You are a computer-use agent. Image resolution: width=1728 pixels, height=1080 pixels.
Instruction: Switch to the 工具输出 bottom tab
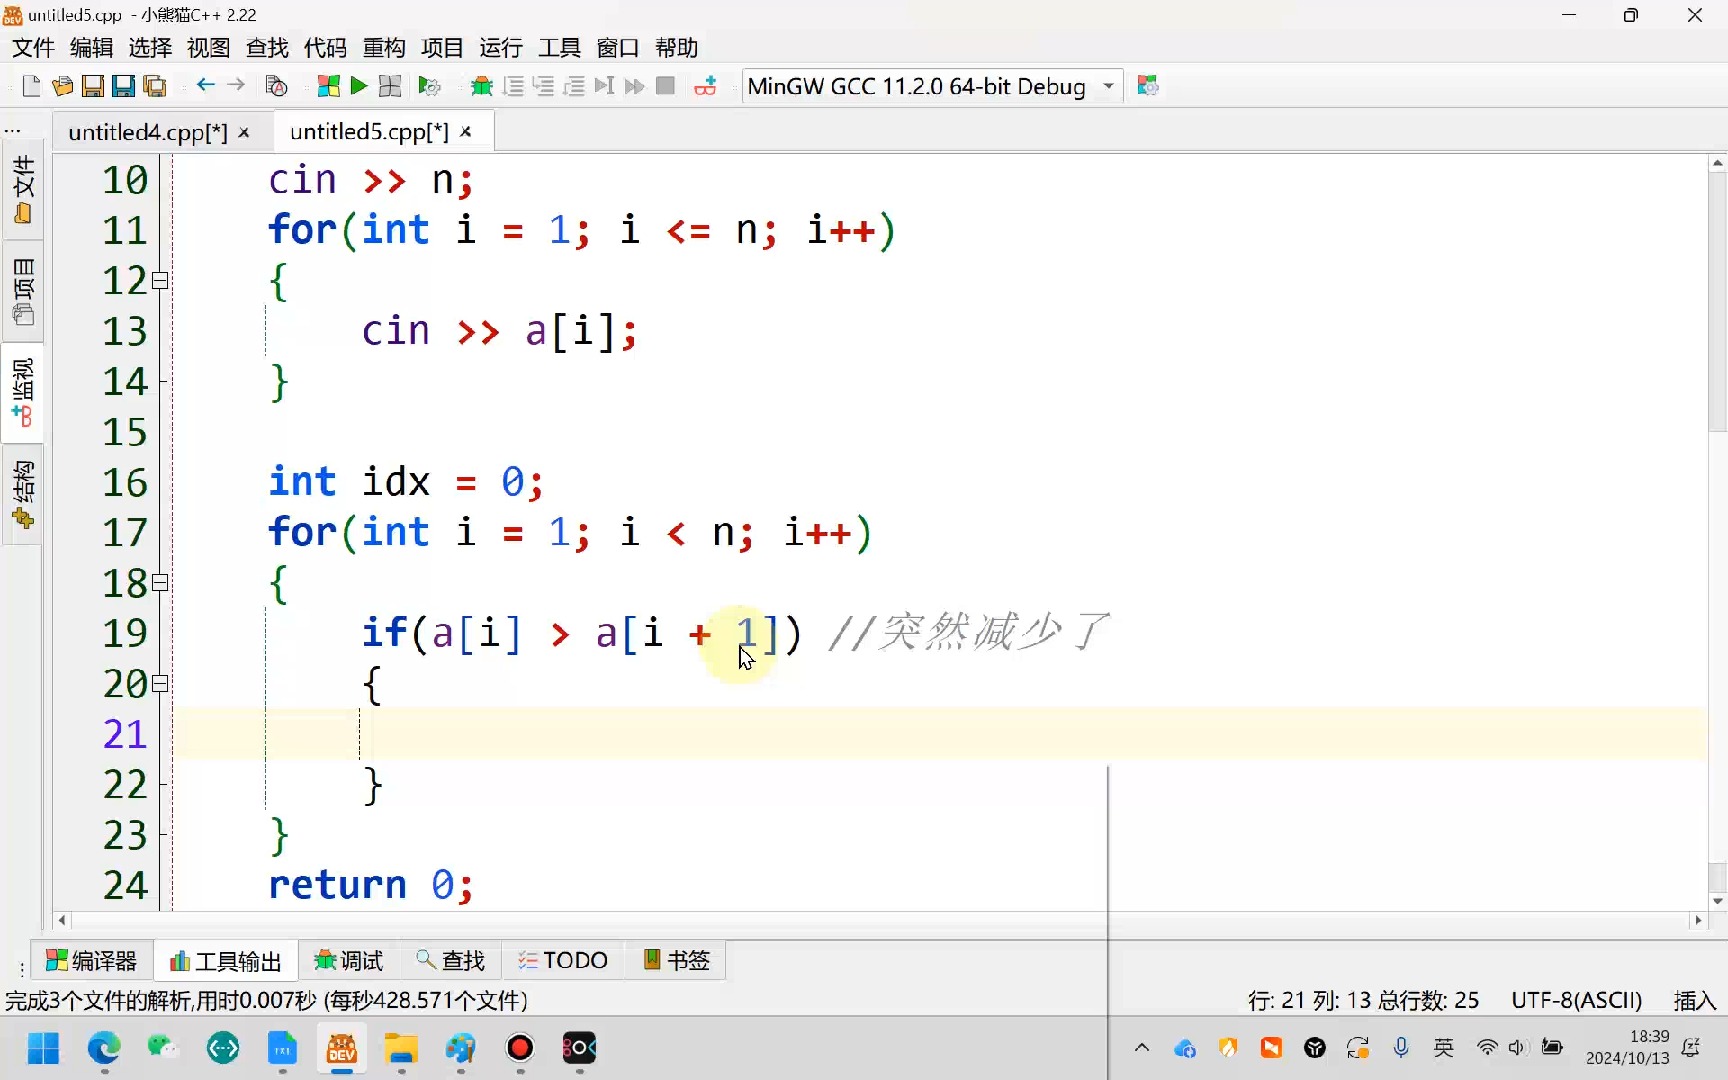click(x=226, y=961)
